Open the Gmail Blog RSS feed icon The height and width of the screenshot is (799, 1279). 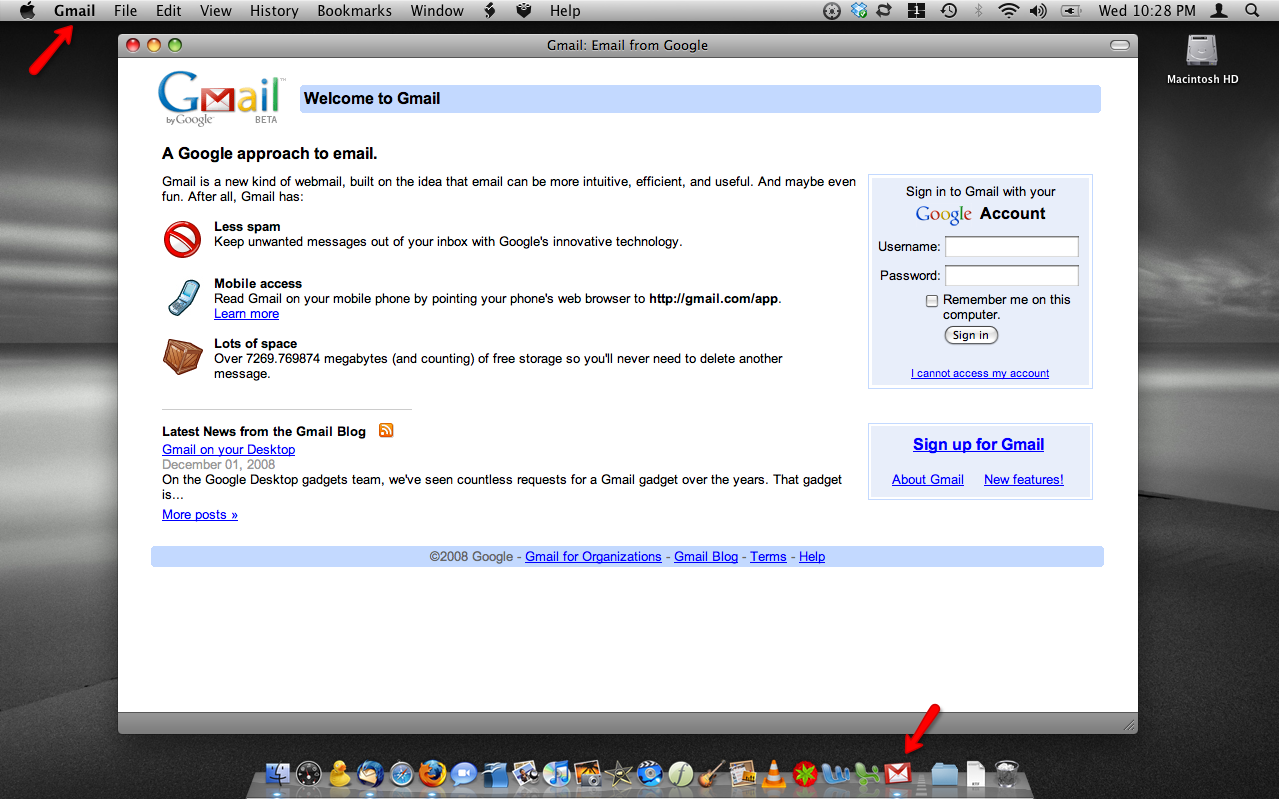[386, 431]
